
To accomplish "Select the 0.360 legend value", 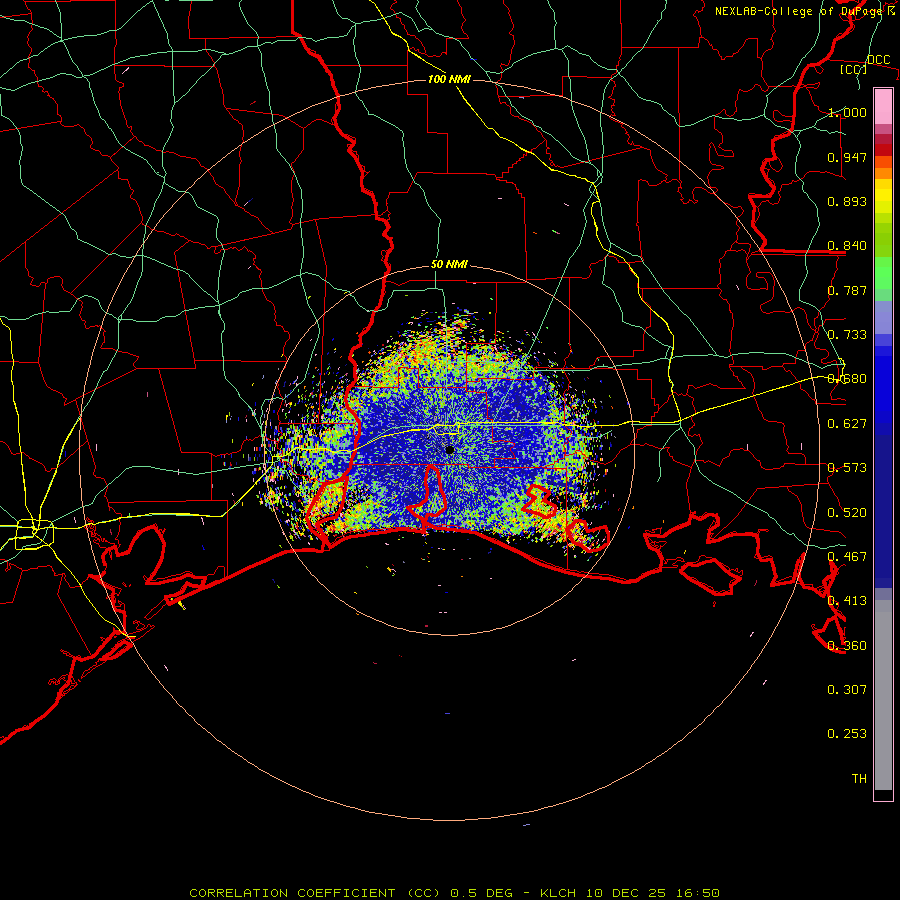I will point(847,646).
